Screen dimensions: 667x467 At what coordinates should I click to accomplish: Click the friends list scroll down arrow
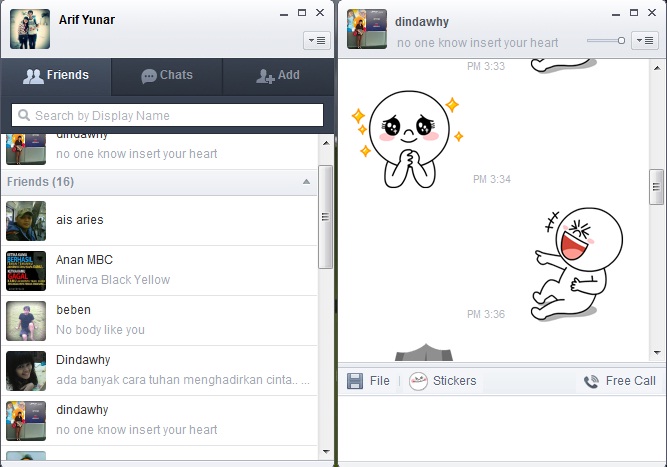coord(326,452)
